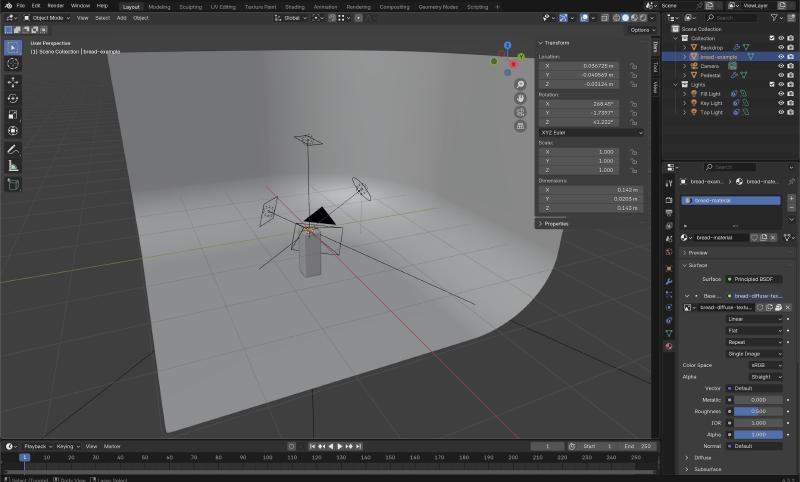Switch orthographic/perspective grid icon
800x482 pixels.
[520, 126]
